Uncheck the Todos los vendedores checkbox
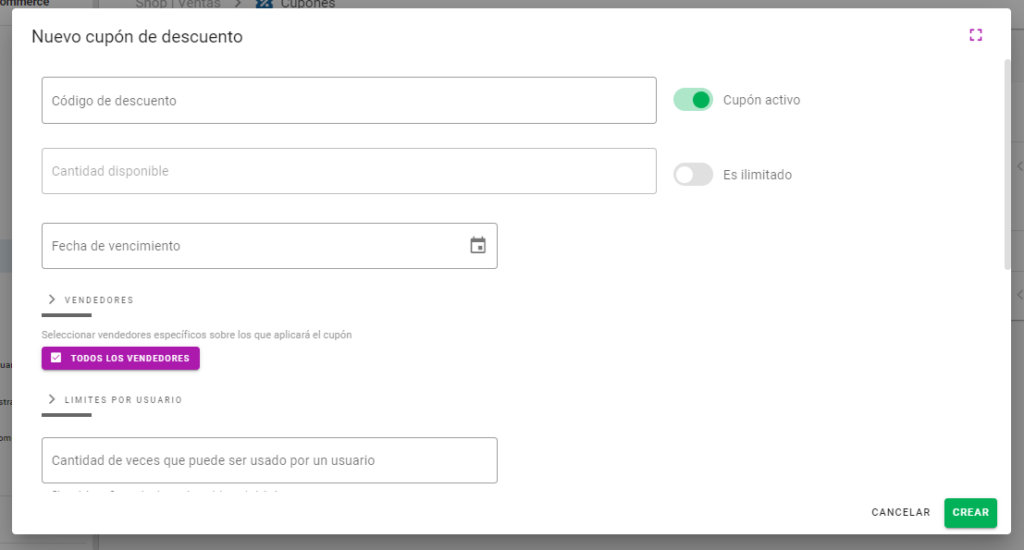This screenshot has height=550, width=1024. tap(56, 358)
